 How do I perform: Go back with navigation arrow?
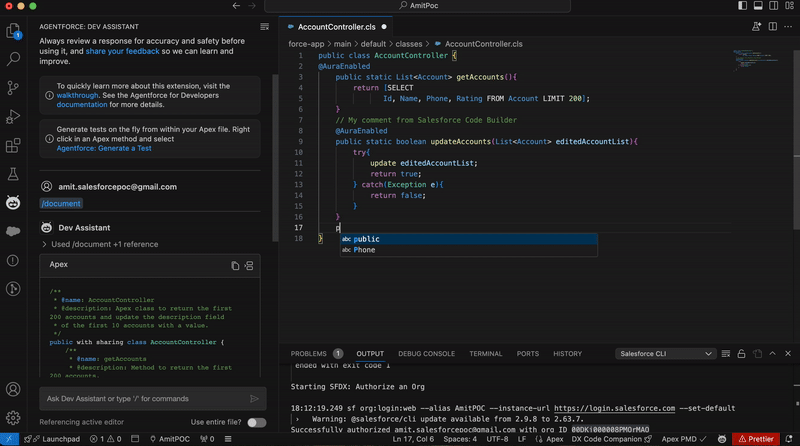coord(236,6)
